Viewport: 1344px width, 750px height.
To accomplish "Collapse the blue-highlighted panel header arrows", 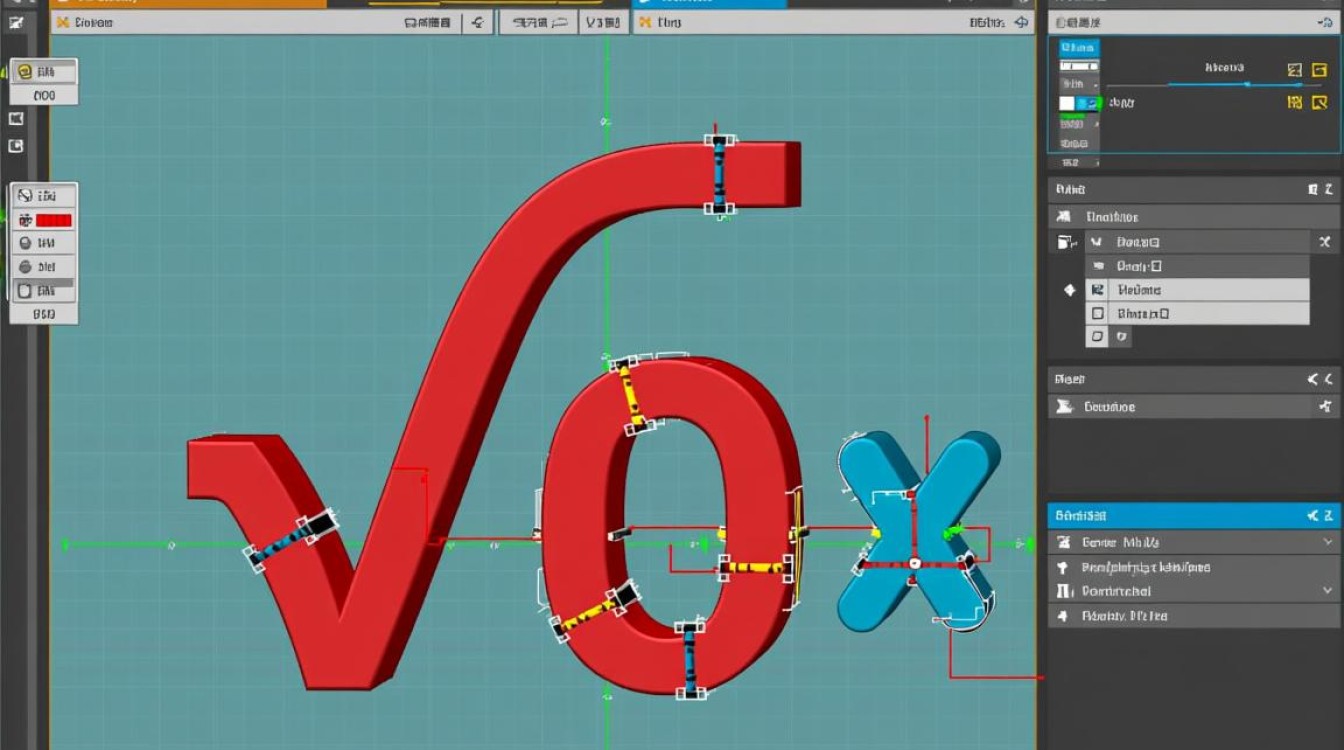I will 1319,516.
